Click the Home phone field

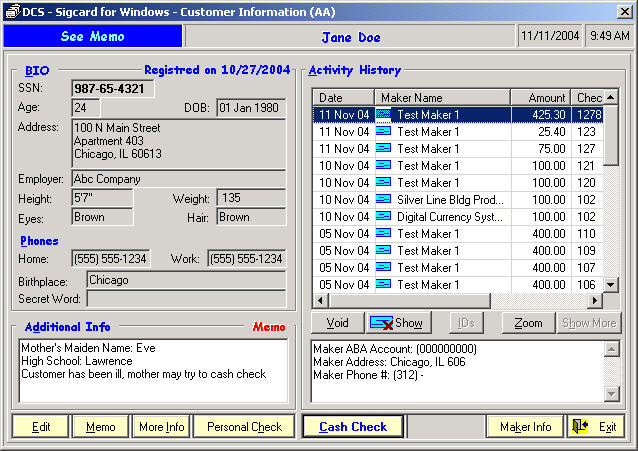111,259
